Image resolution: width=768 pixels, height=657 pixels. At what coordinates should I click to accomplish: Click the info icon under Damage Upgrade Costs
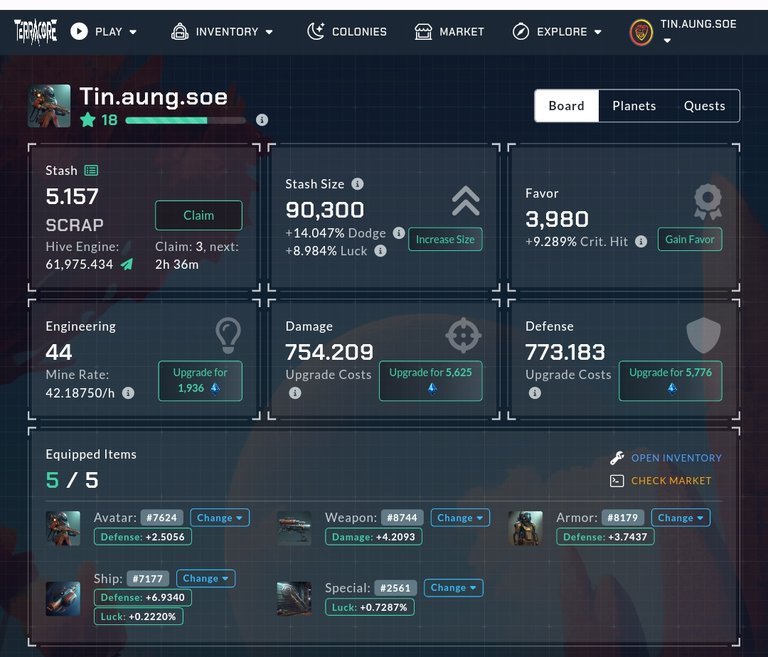pos(295,393)
